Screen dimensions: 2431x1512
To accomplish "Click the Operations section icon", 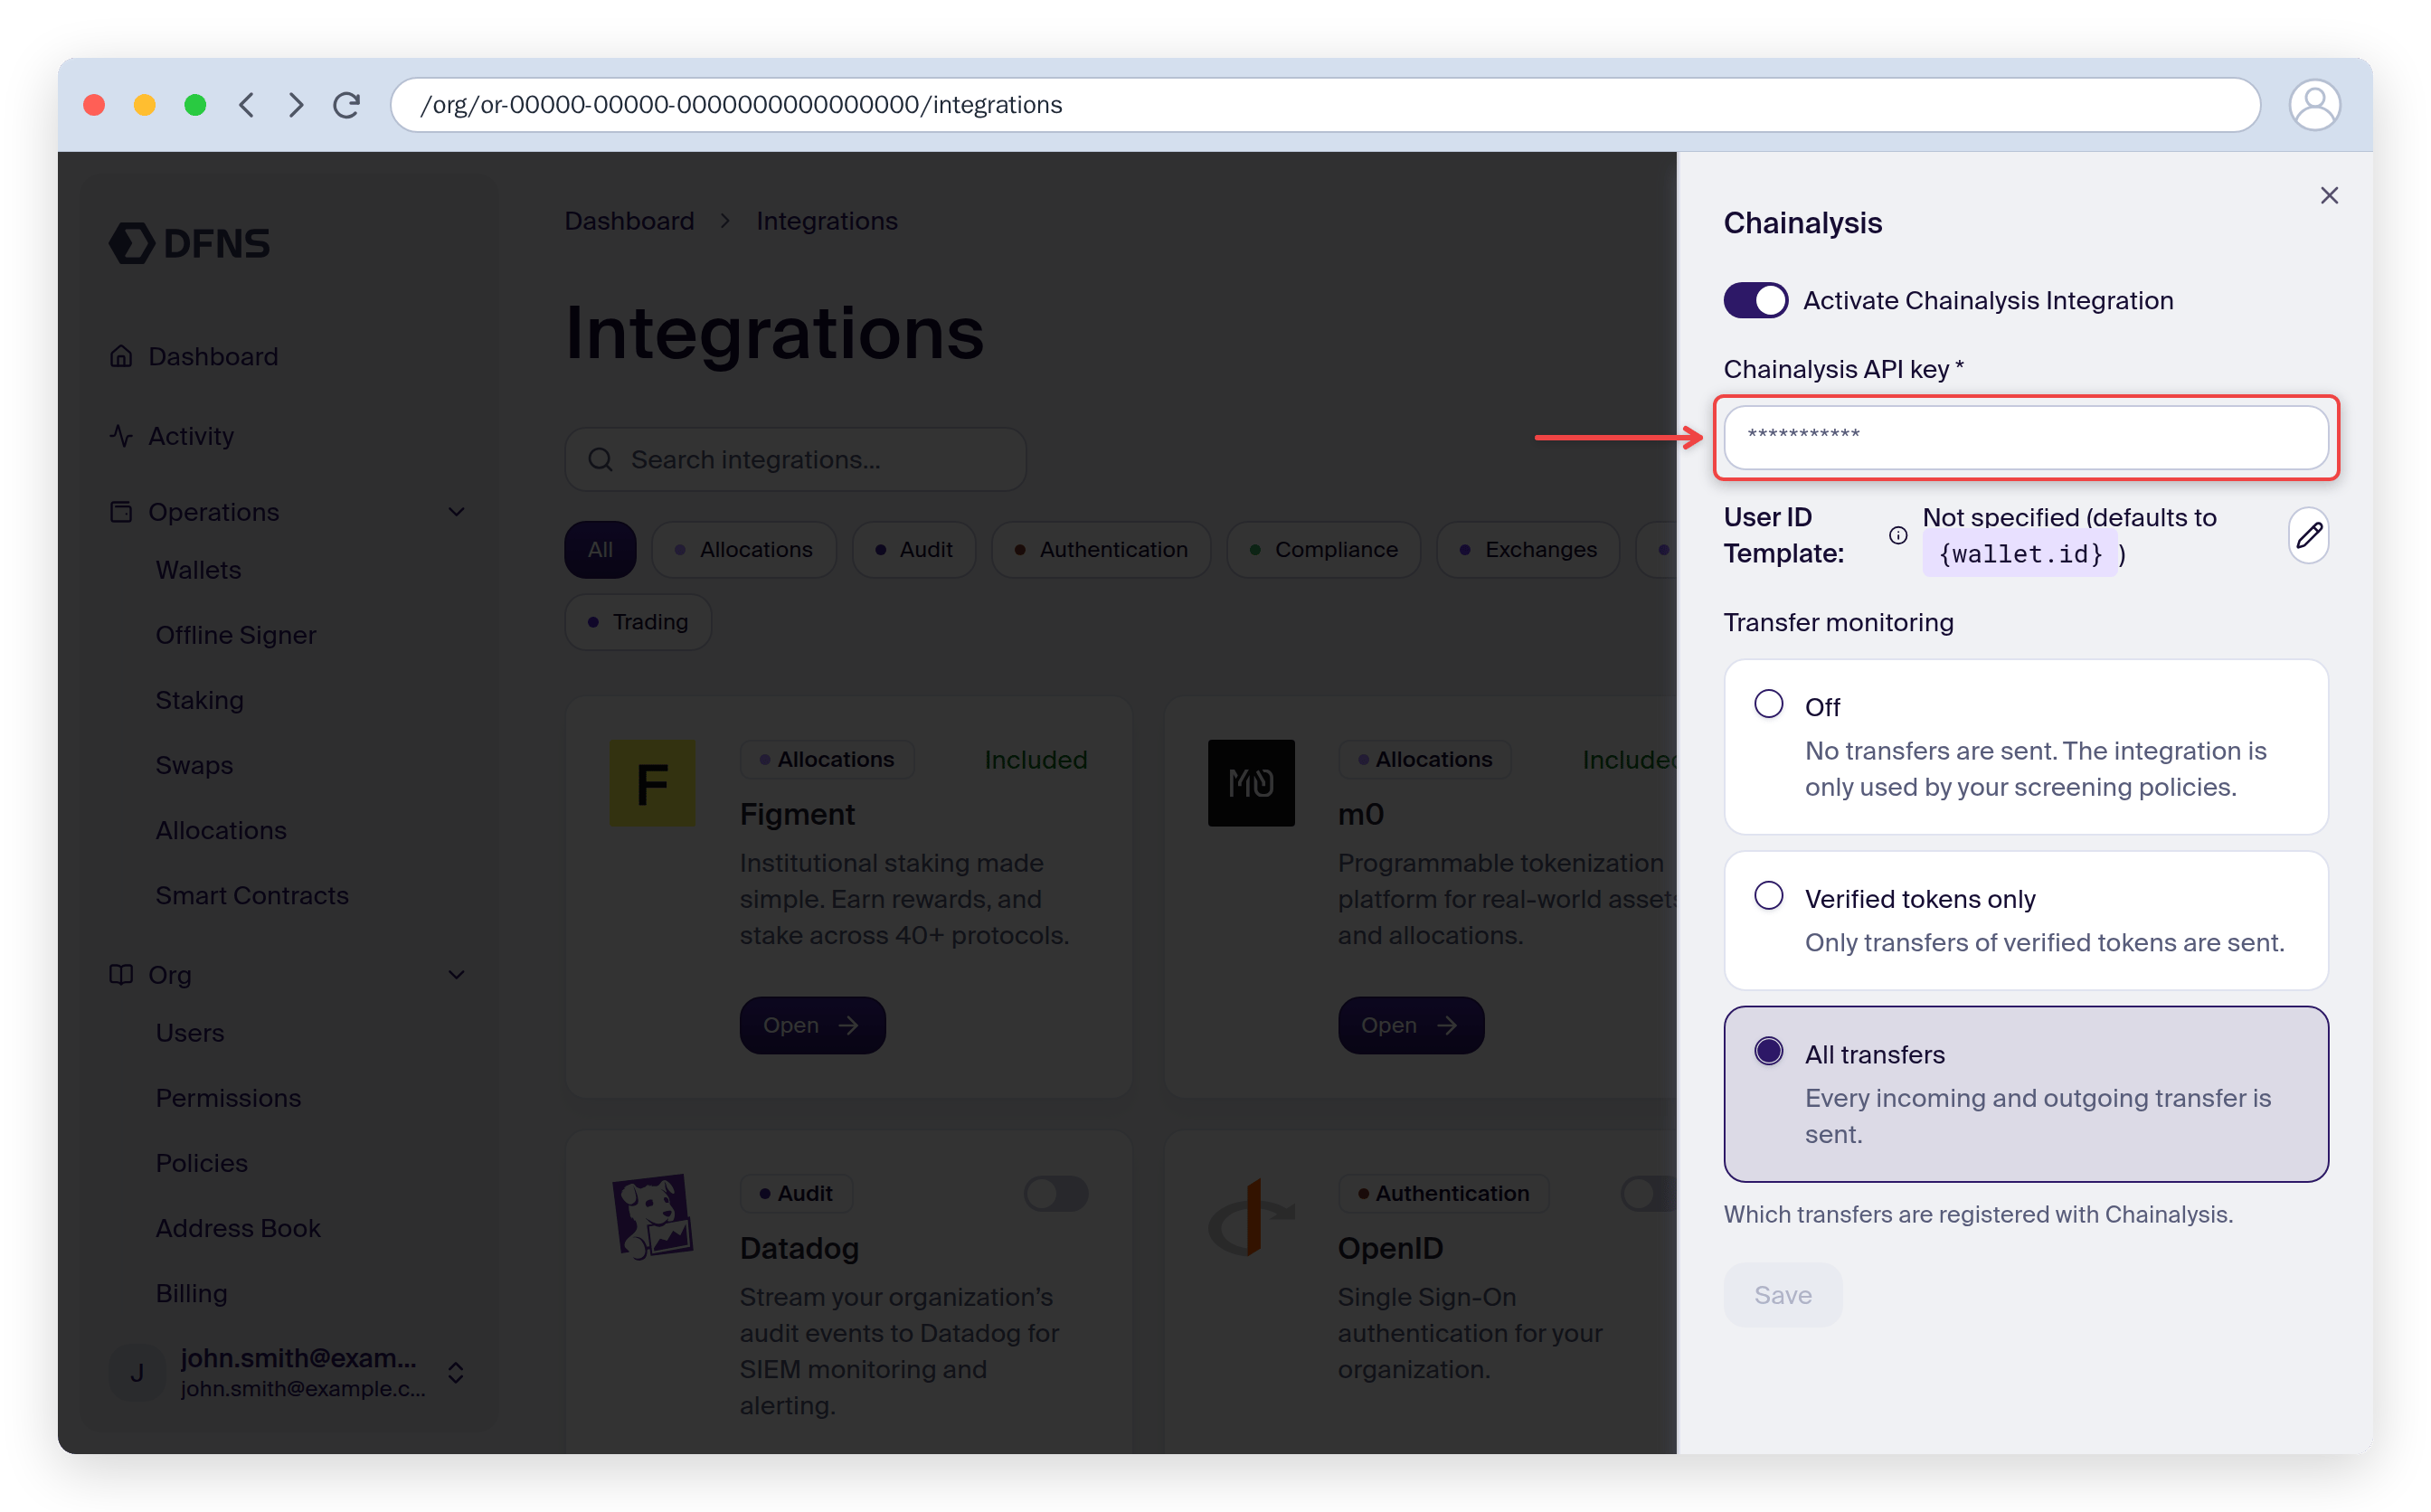I will click(121, 512).
